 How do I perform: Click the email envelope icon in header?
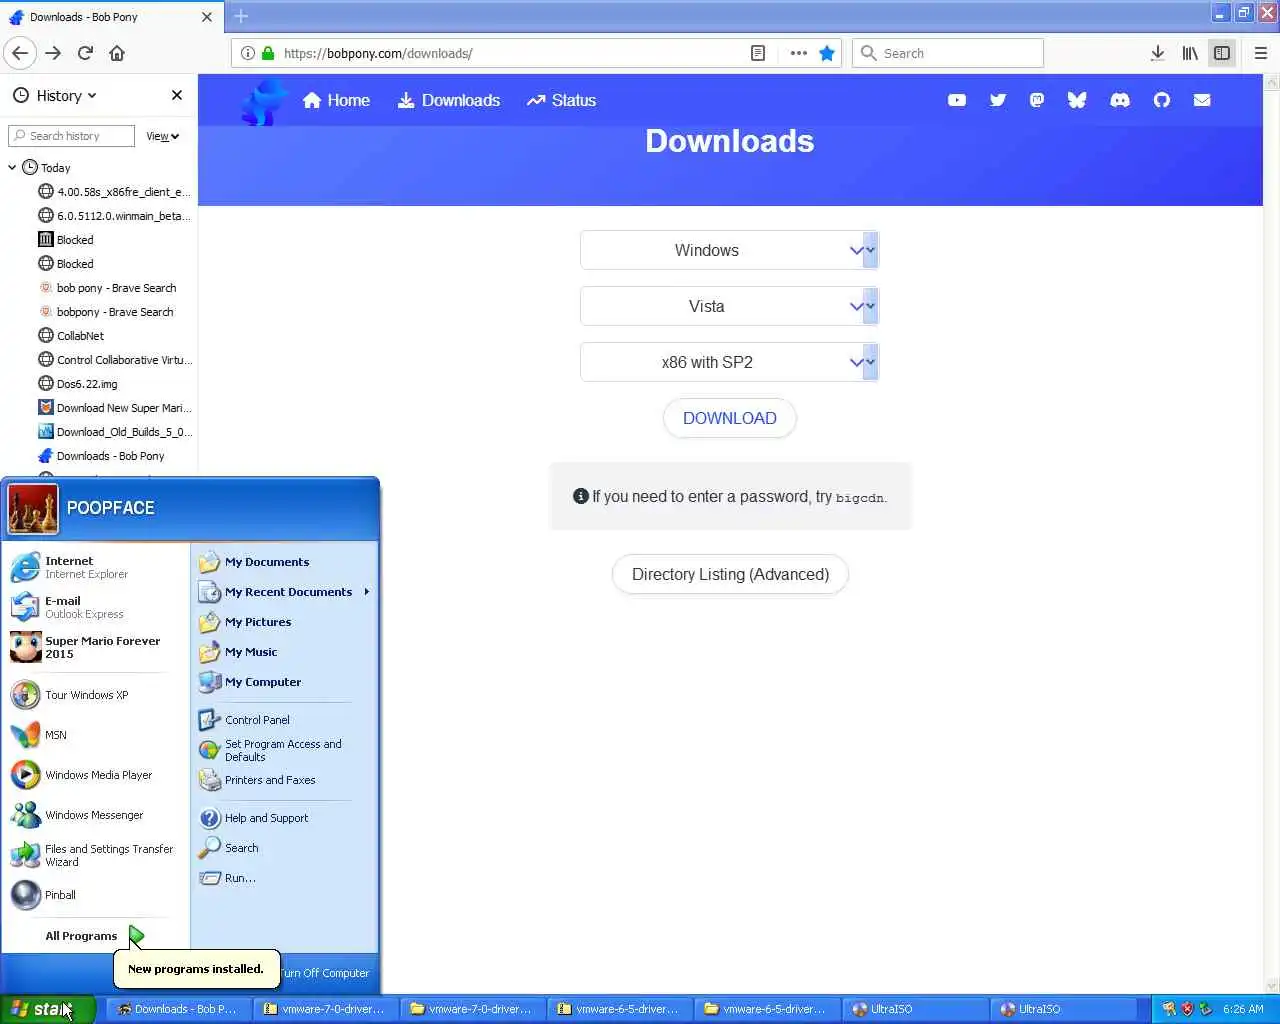pyautogui.click(x=1202, y=100)
